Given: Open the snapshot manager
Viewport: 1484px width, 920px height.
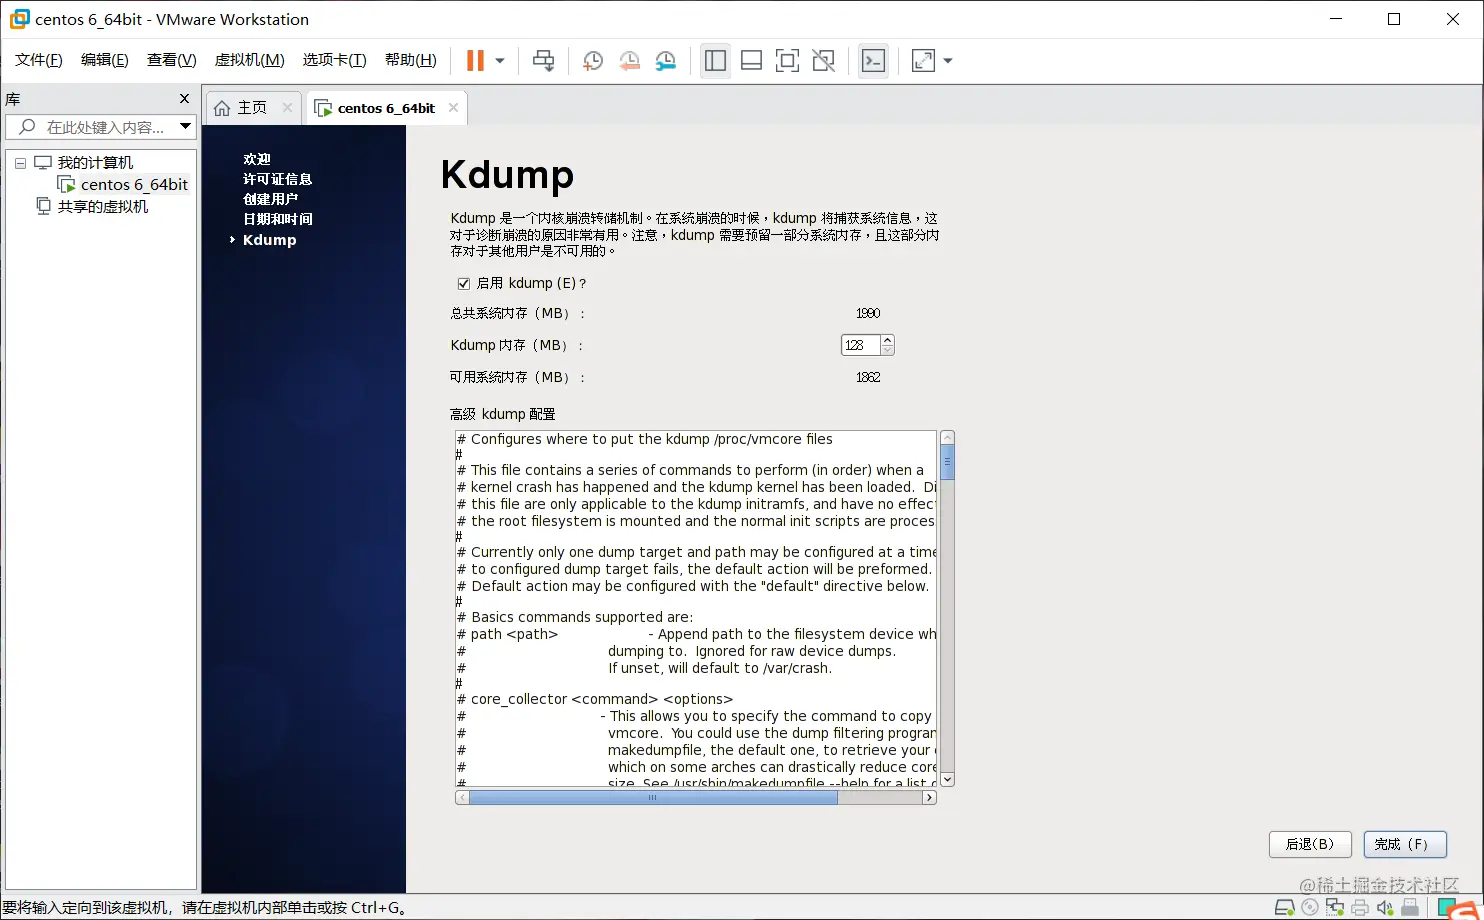Looking at the screenshot, I should (666, 61).
